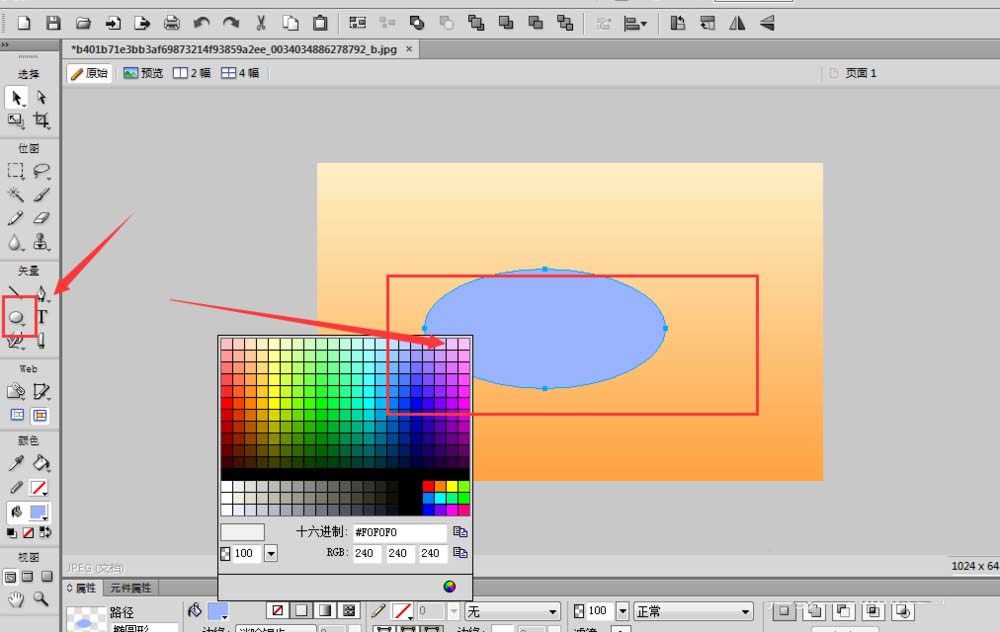The width and height of the screenshot is (1000, 632).
Task: Open the Align dropdown in the toolbar
Action: point(635,24)
